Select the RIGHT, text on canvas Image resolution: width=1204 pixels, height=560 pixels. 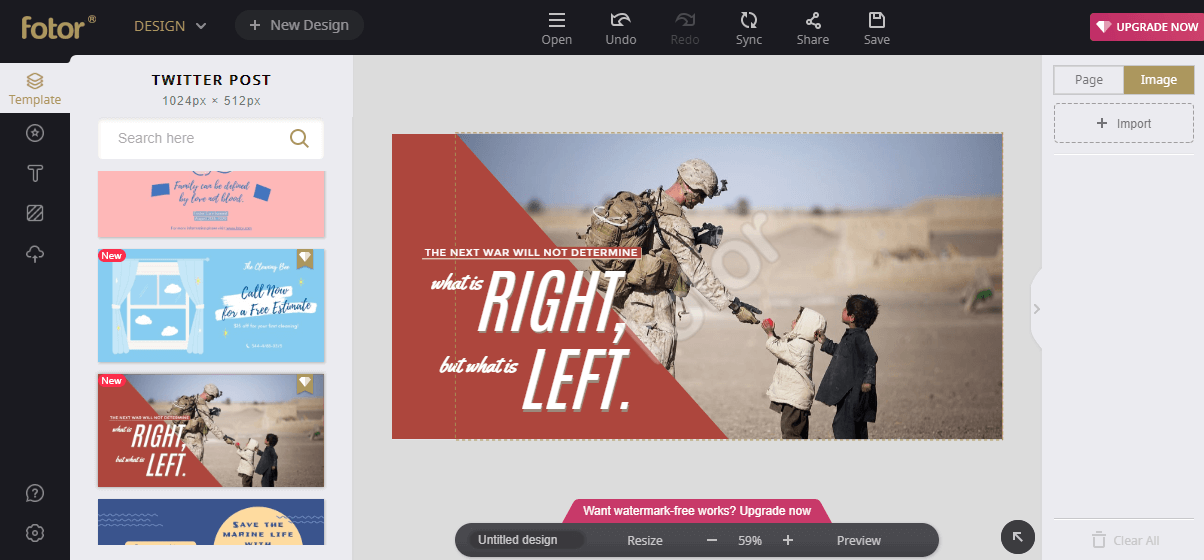point(552,304)
